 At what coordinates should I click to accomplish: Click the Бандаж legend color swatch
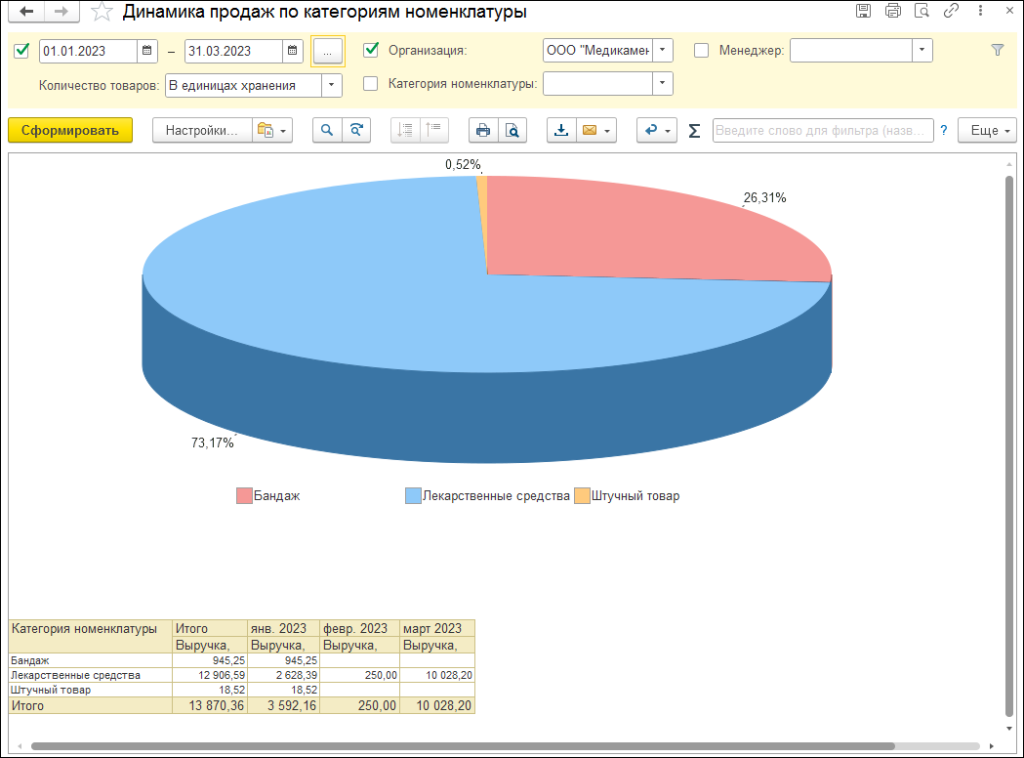[x=244, y=496]
